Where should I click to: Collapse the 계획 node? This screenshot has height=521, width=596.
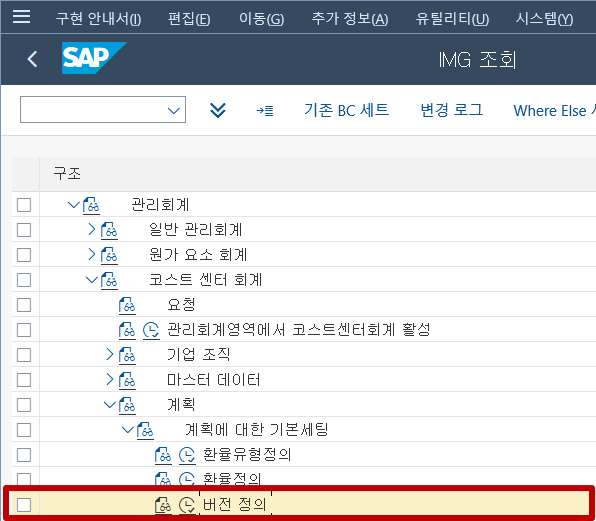click(109, 405)
